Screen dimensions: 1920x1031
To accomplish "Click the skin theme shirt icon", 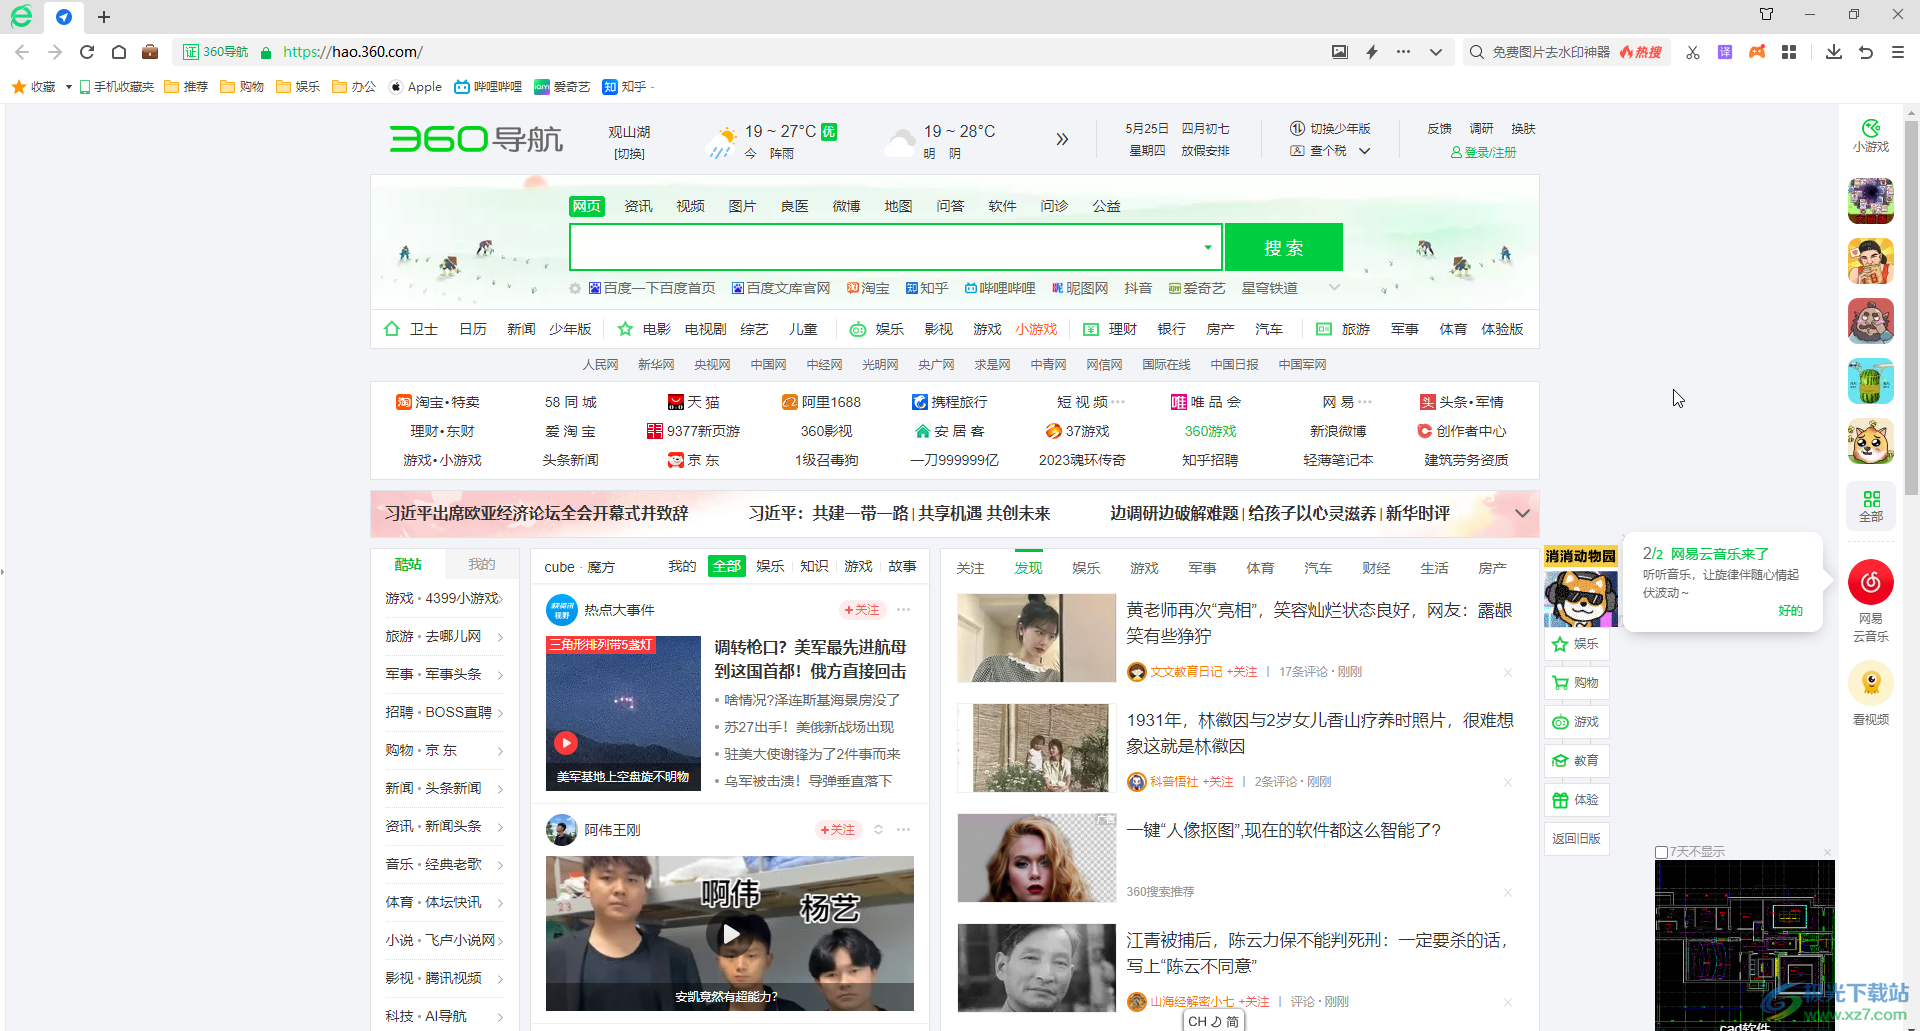I will pos(1766,14).
